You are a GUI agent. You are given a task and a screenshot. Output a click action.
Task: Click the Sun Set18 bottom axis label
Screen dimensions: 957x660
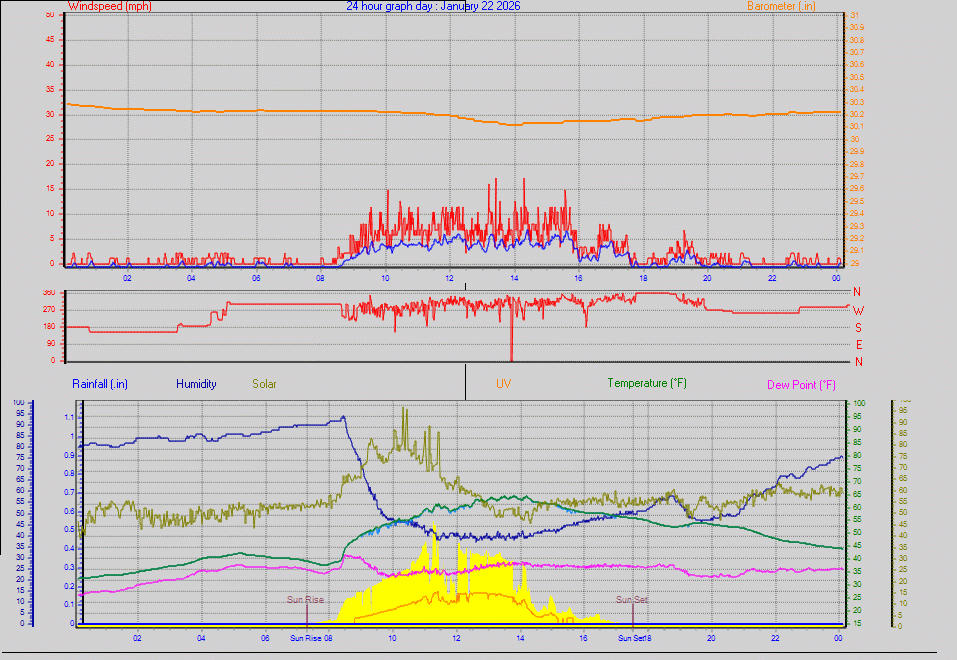[636, 637]
